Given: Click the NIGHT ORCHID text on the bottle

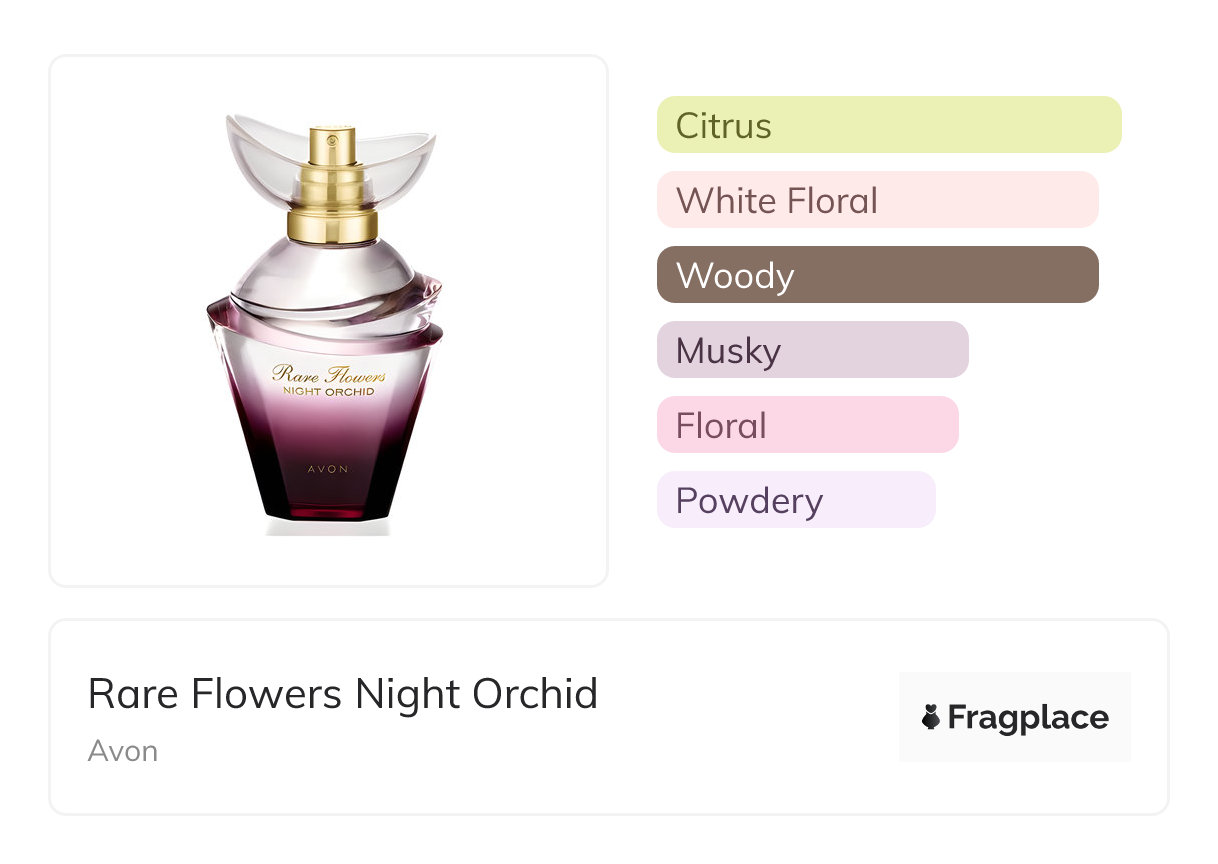Looking at the screenshot, I should (329, 392).
